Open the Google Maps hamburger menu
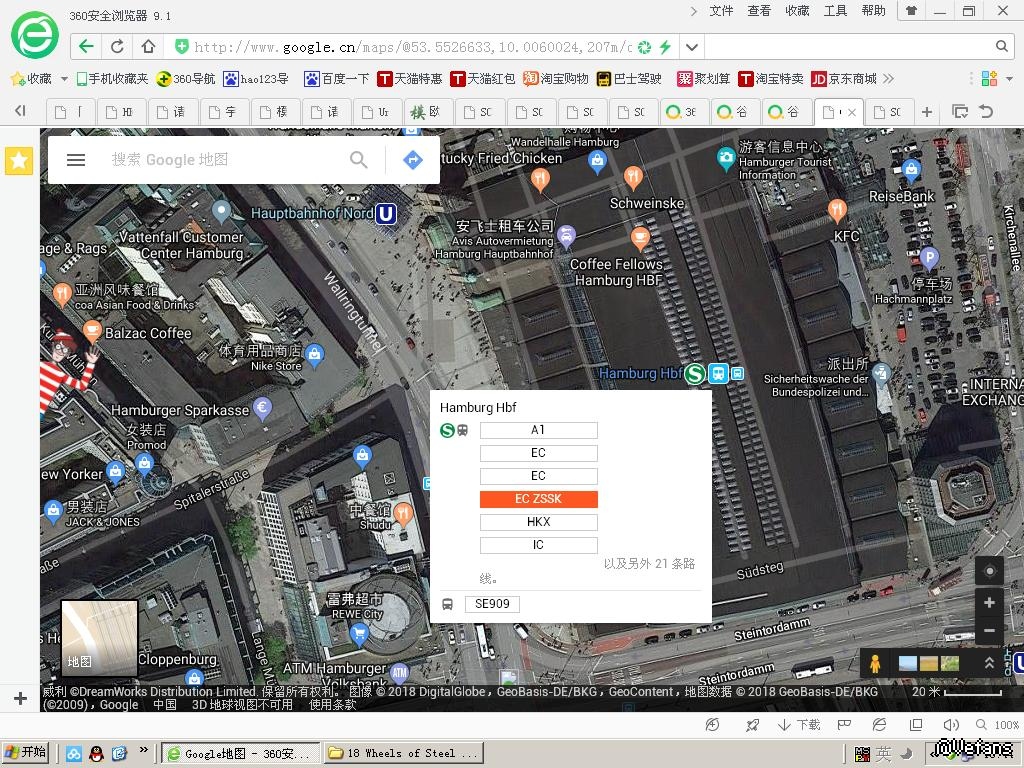This screenshot has width=1024, height=768. [75, 160]
